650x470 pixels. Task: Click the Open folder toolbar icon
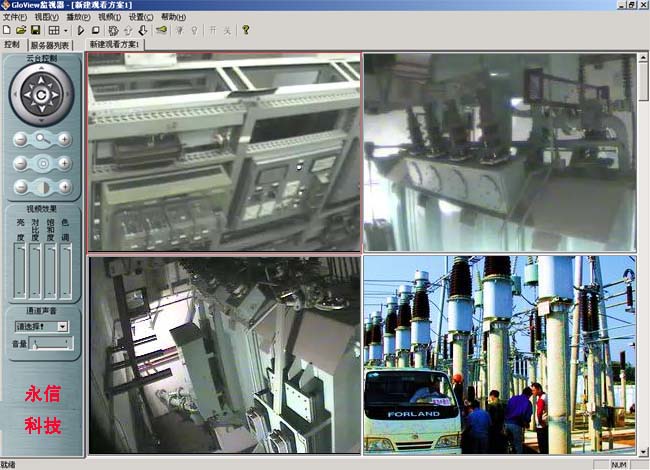pyautogui.click(x=21, y=31)
